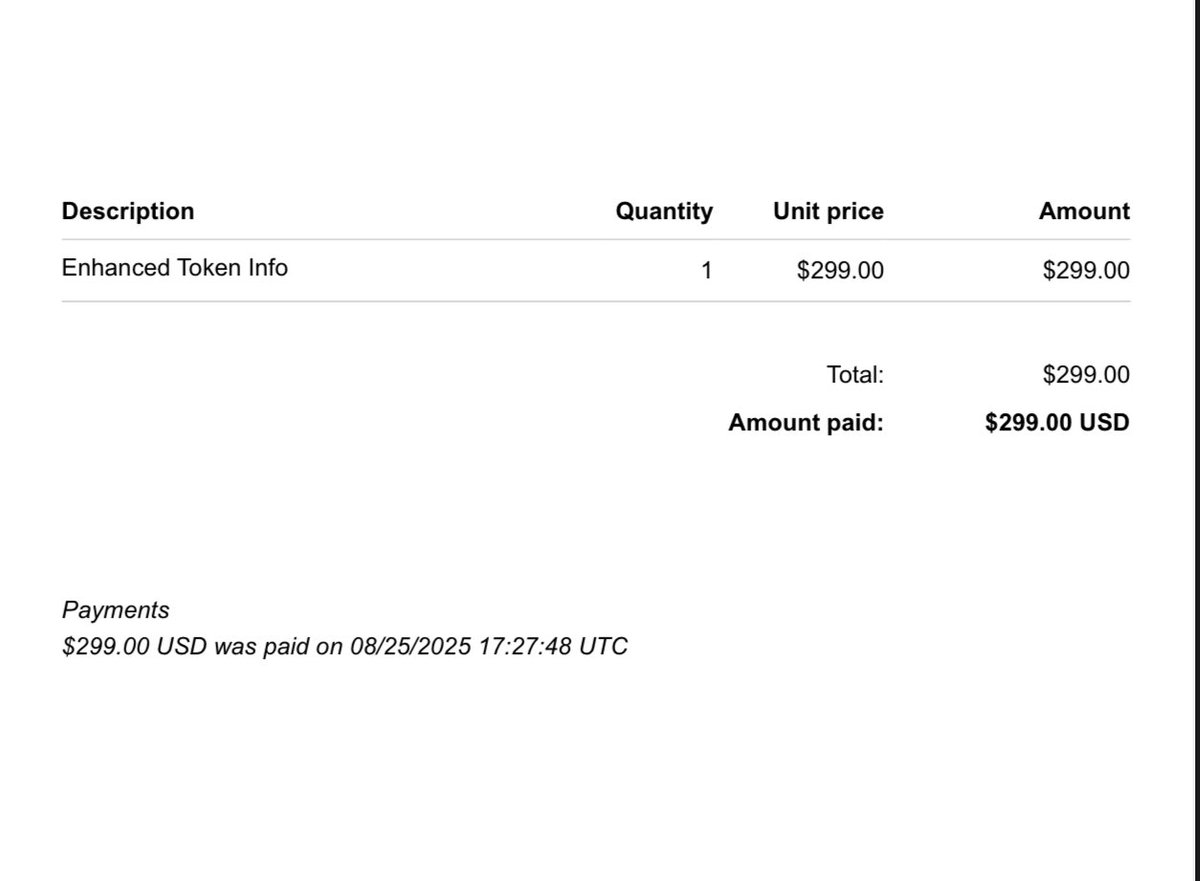
Task: Select the Quantity column header
Action: coord(664,211)
